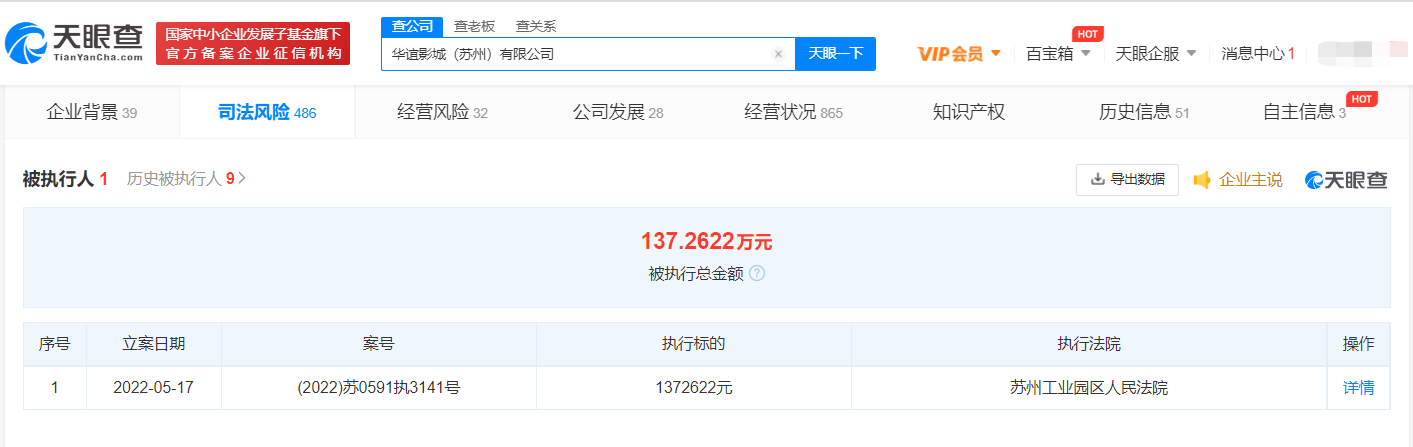Click the TianYanCha logo
Screen dimensions: 1413x447
click(75, 43)
